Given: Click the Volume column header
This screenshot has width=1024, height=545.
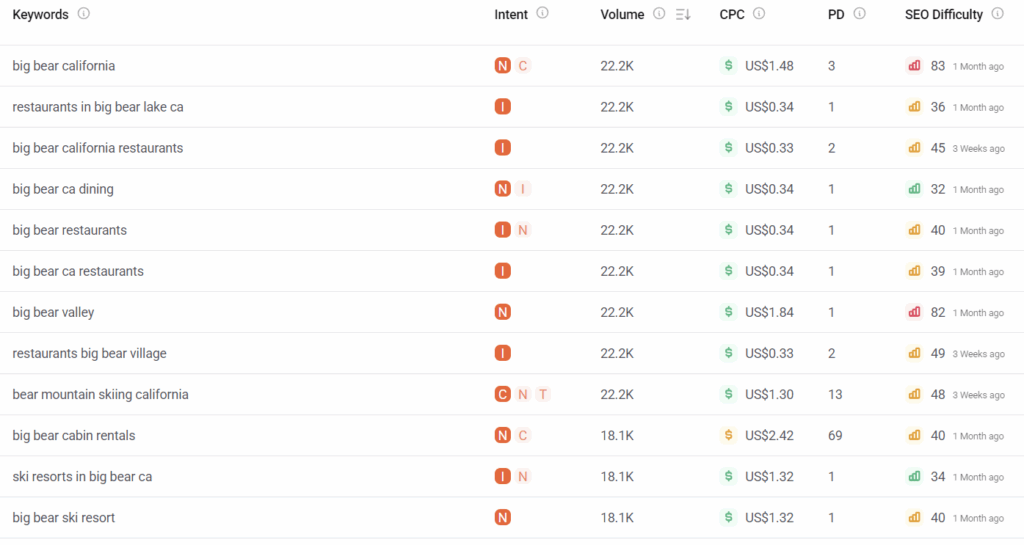Looking at the screenshot, I should (x=623, y=14).
